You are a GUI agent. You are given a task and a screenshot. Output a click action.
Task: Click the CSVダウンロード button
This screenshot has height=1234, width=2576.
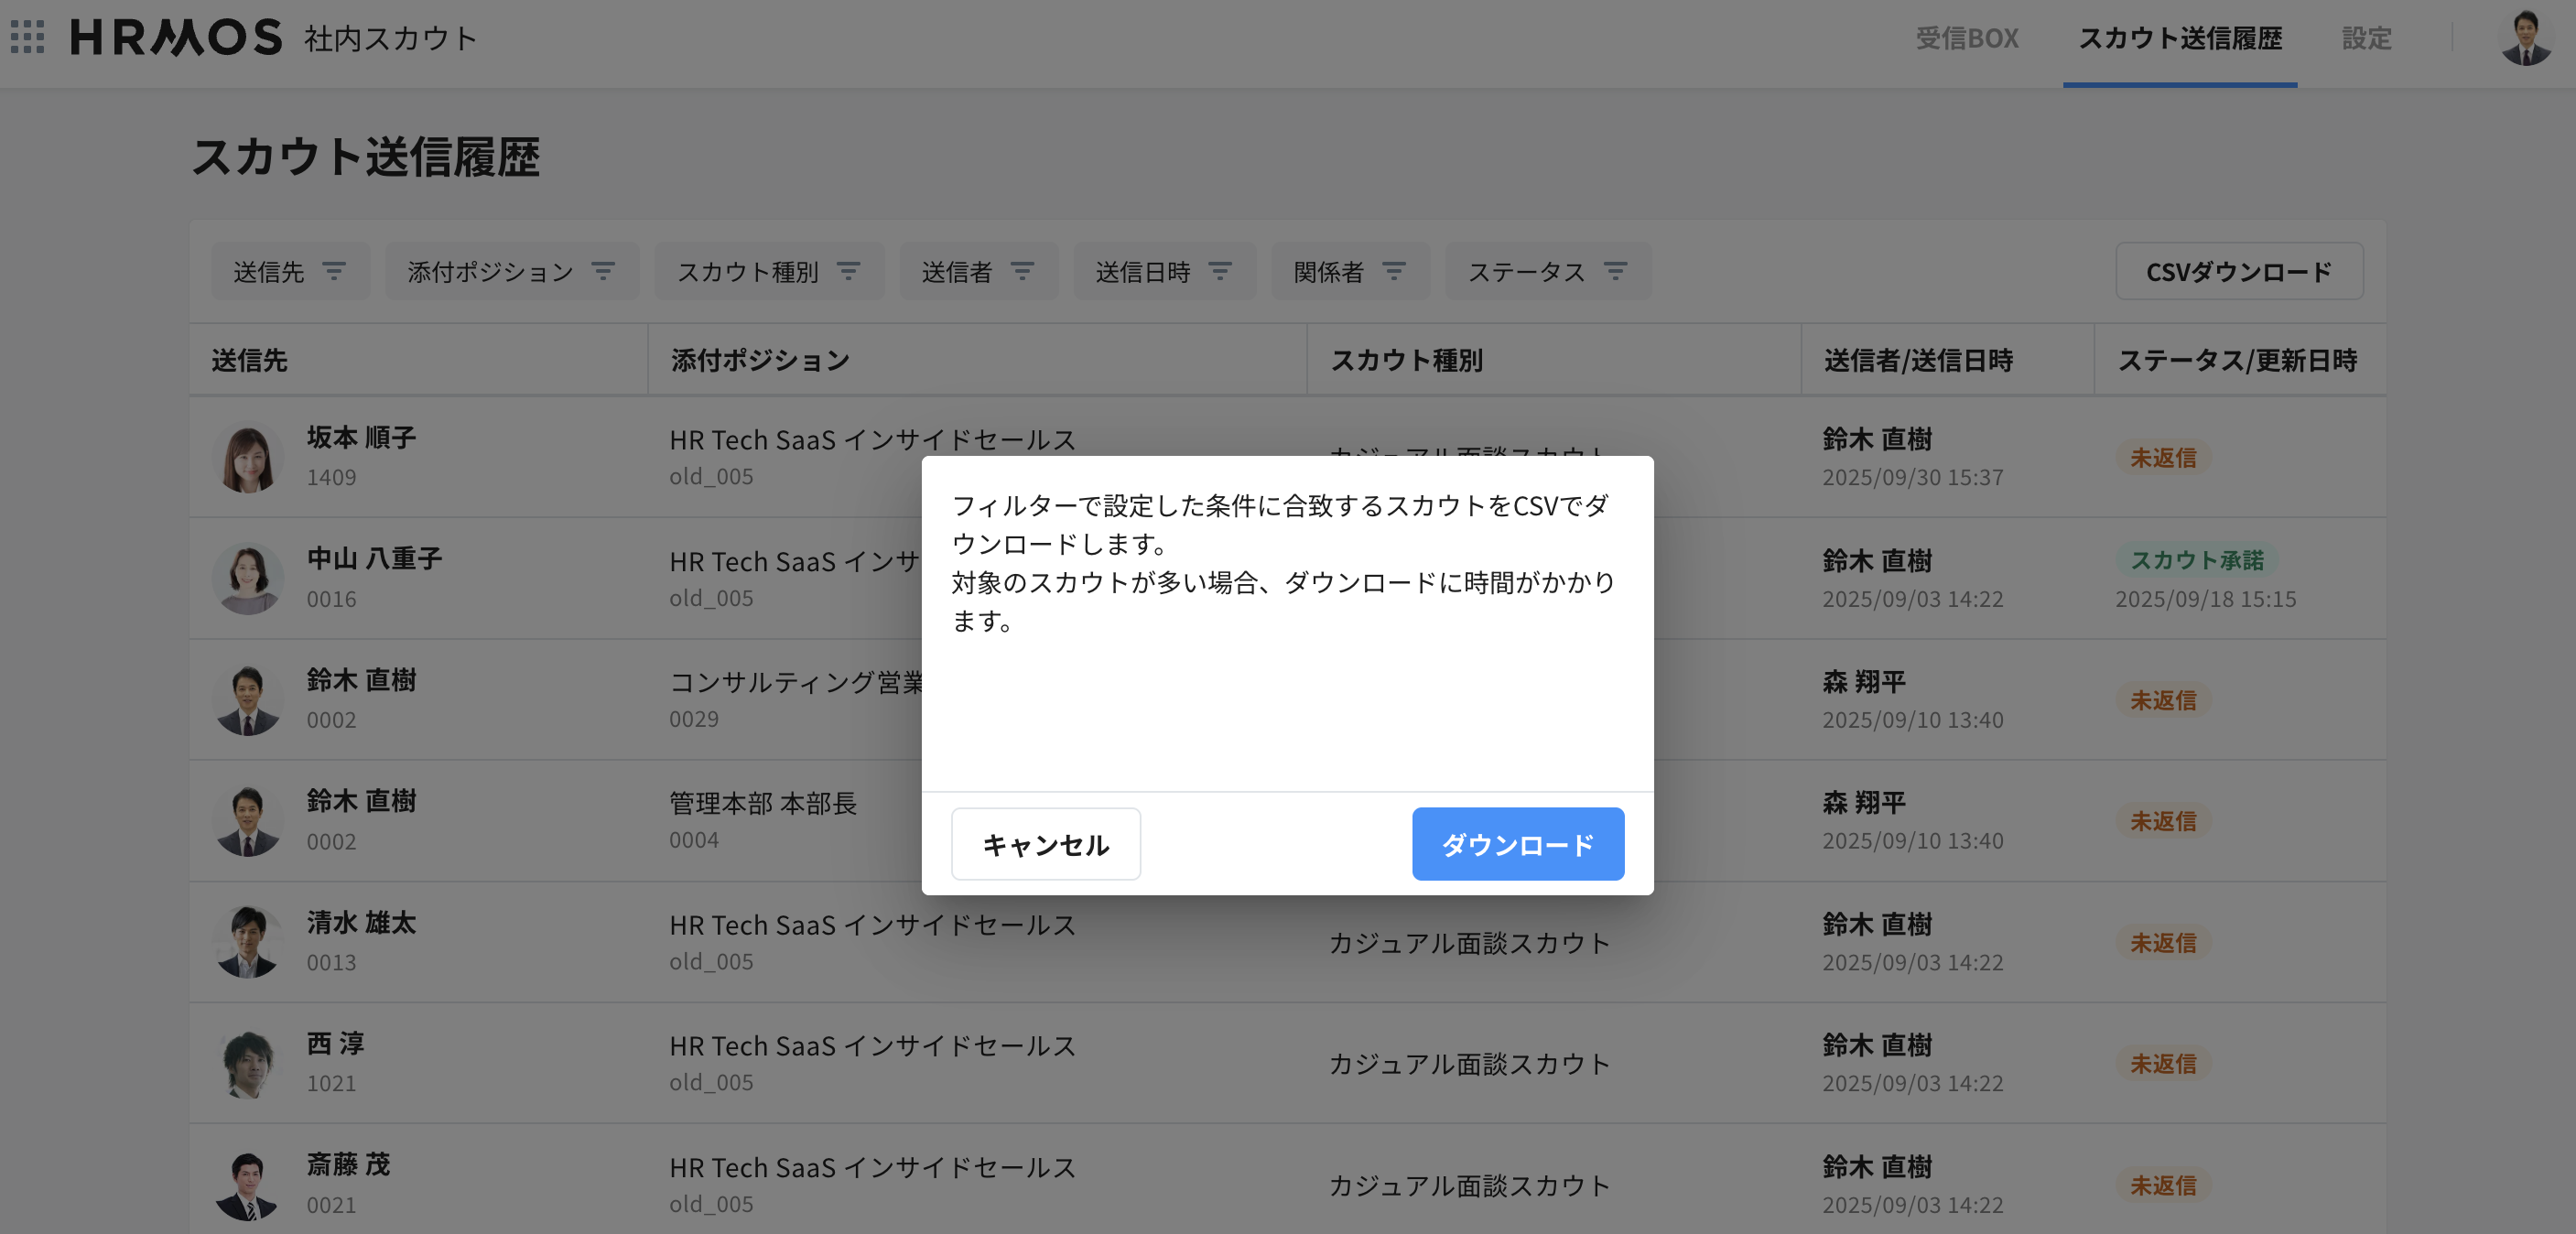pos(2238,272)
